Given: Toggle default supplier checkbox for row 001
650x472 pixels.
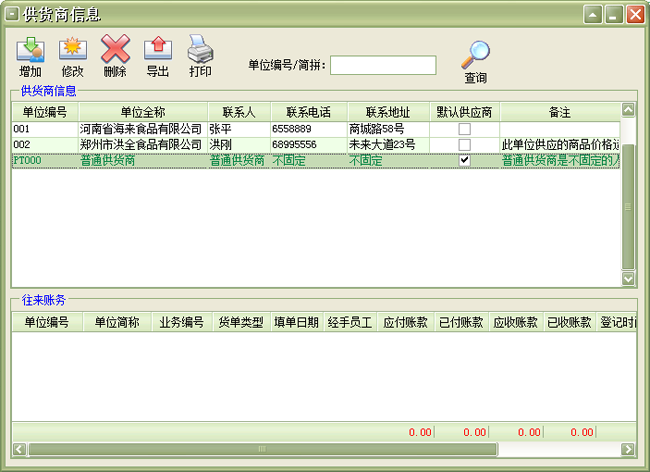Looking at the screenshot, I should (464, 129).
